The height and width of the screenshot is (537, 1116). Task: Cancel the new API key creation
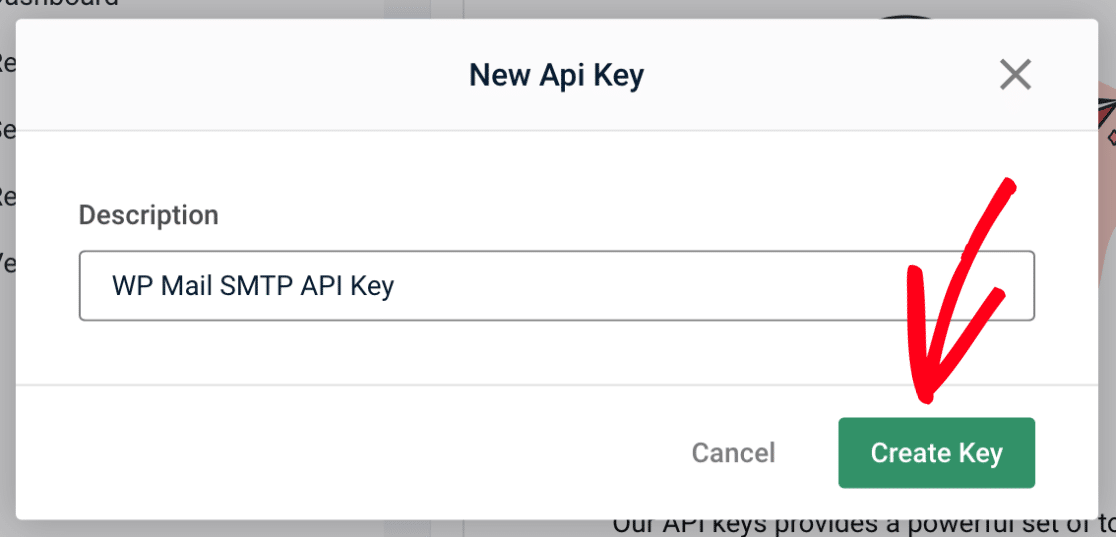[733, 453]
